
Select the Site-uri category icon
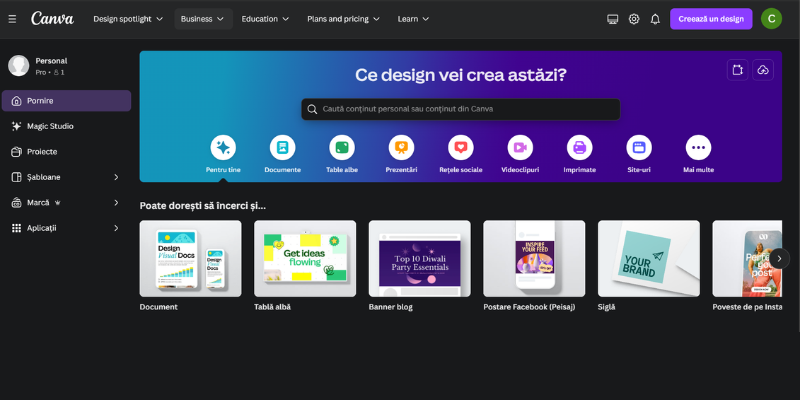click(639, 147)
